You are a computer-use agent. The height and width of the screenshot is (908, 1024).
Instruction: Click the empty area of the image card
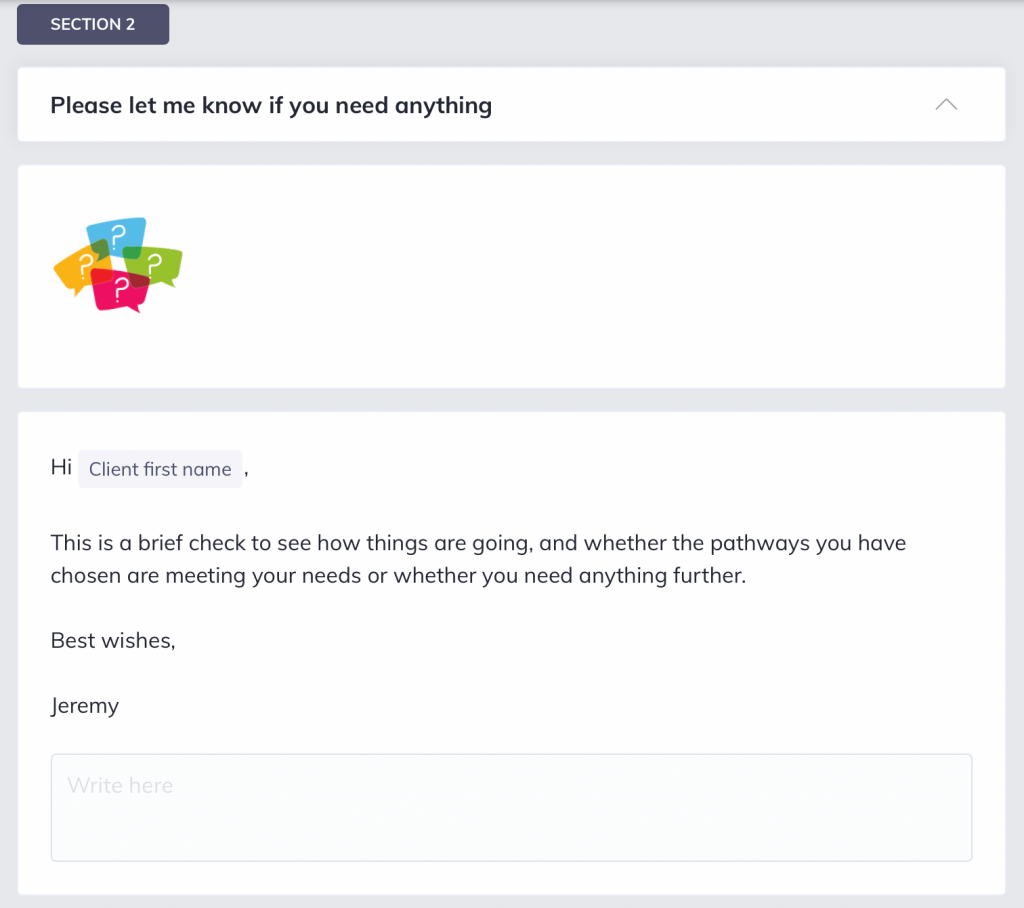(600, 276)
